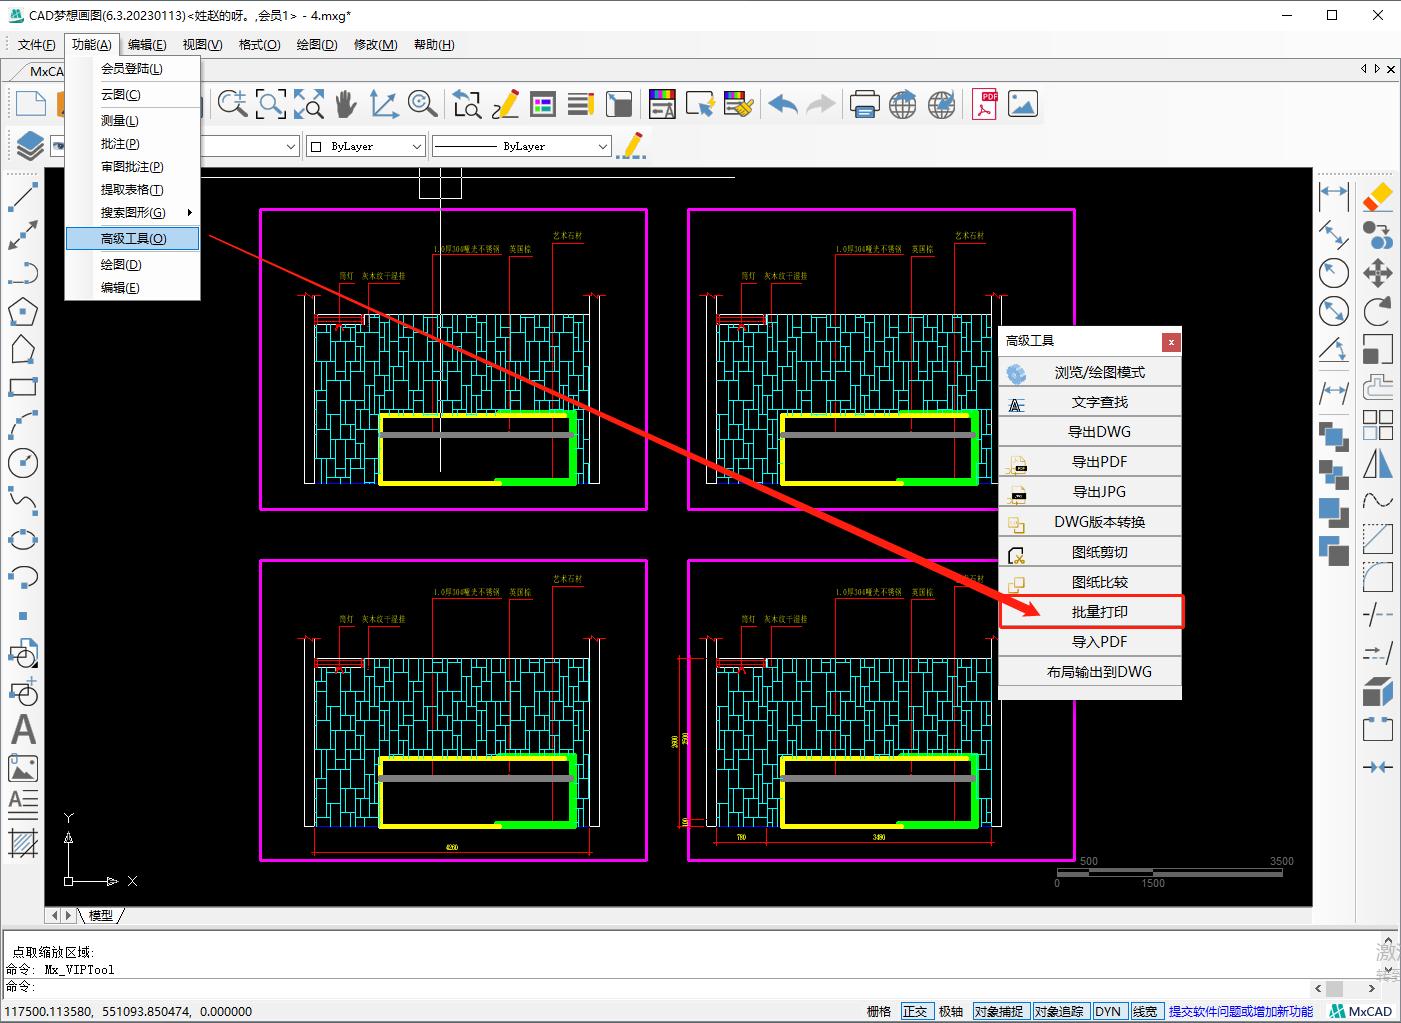Click the 导出PDF button

1091,462
